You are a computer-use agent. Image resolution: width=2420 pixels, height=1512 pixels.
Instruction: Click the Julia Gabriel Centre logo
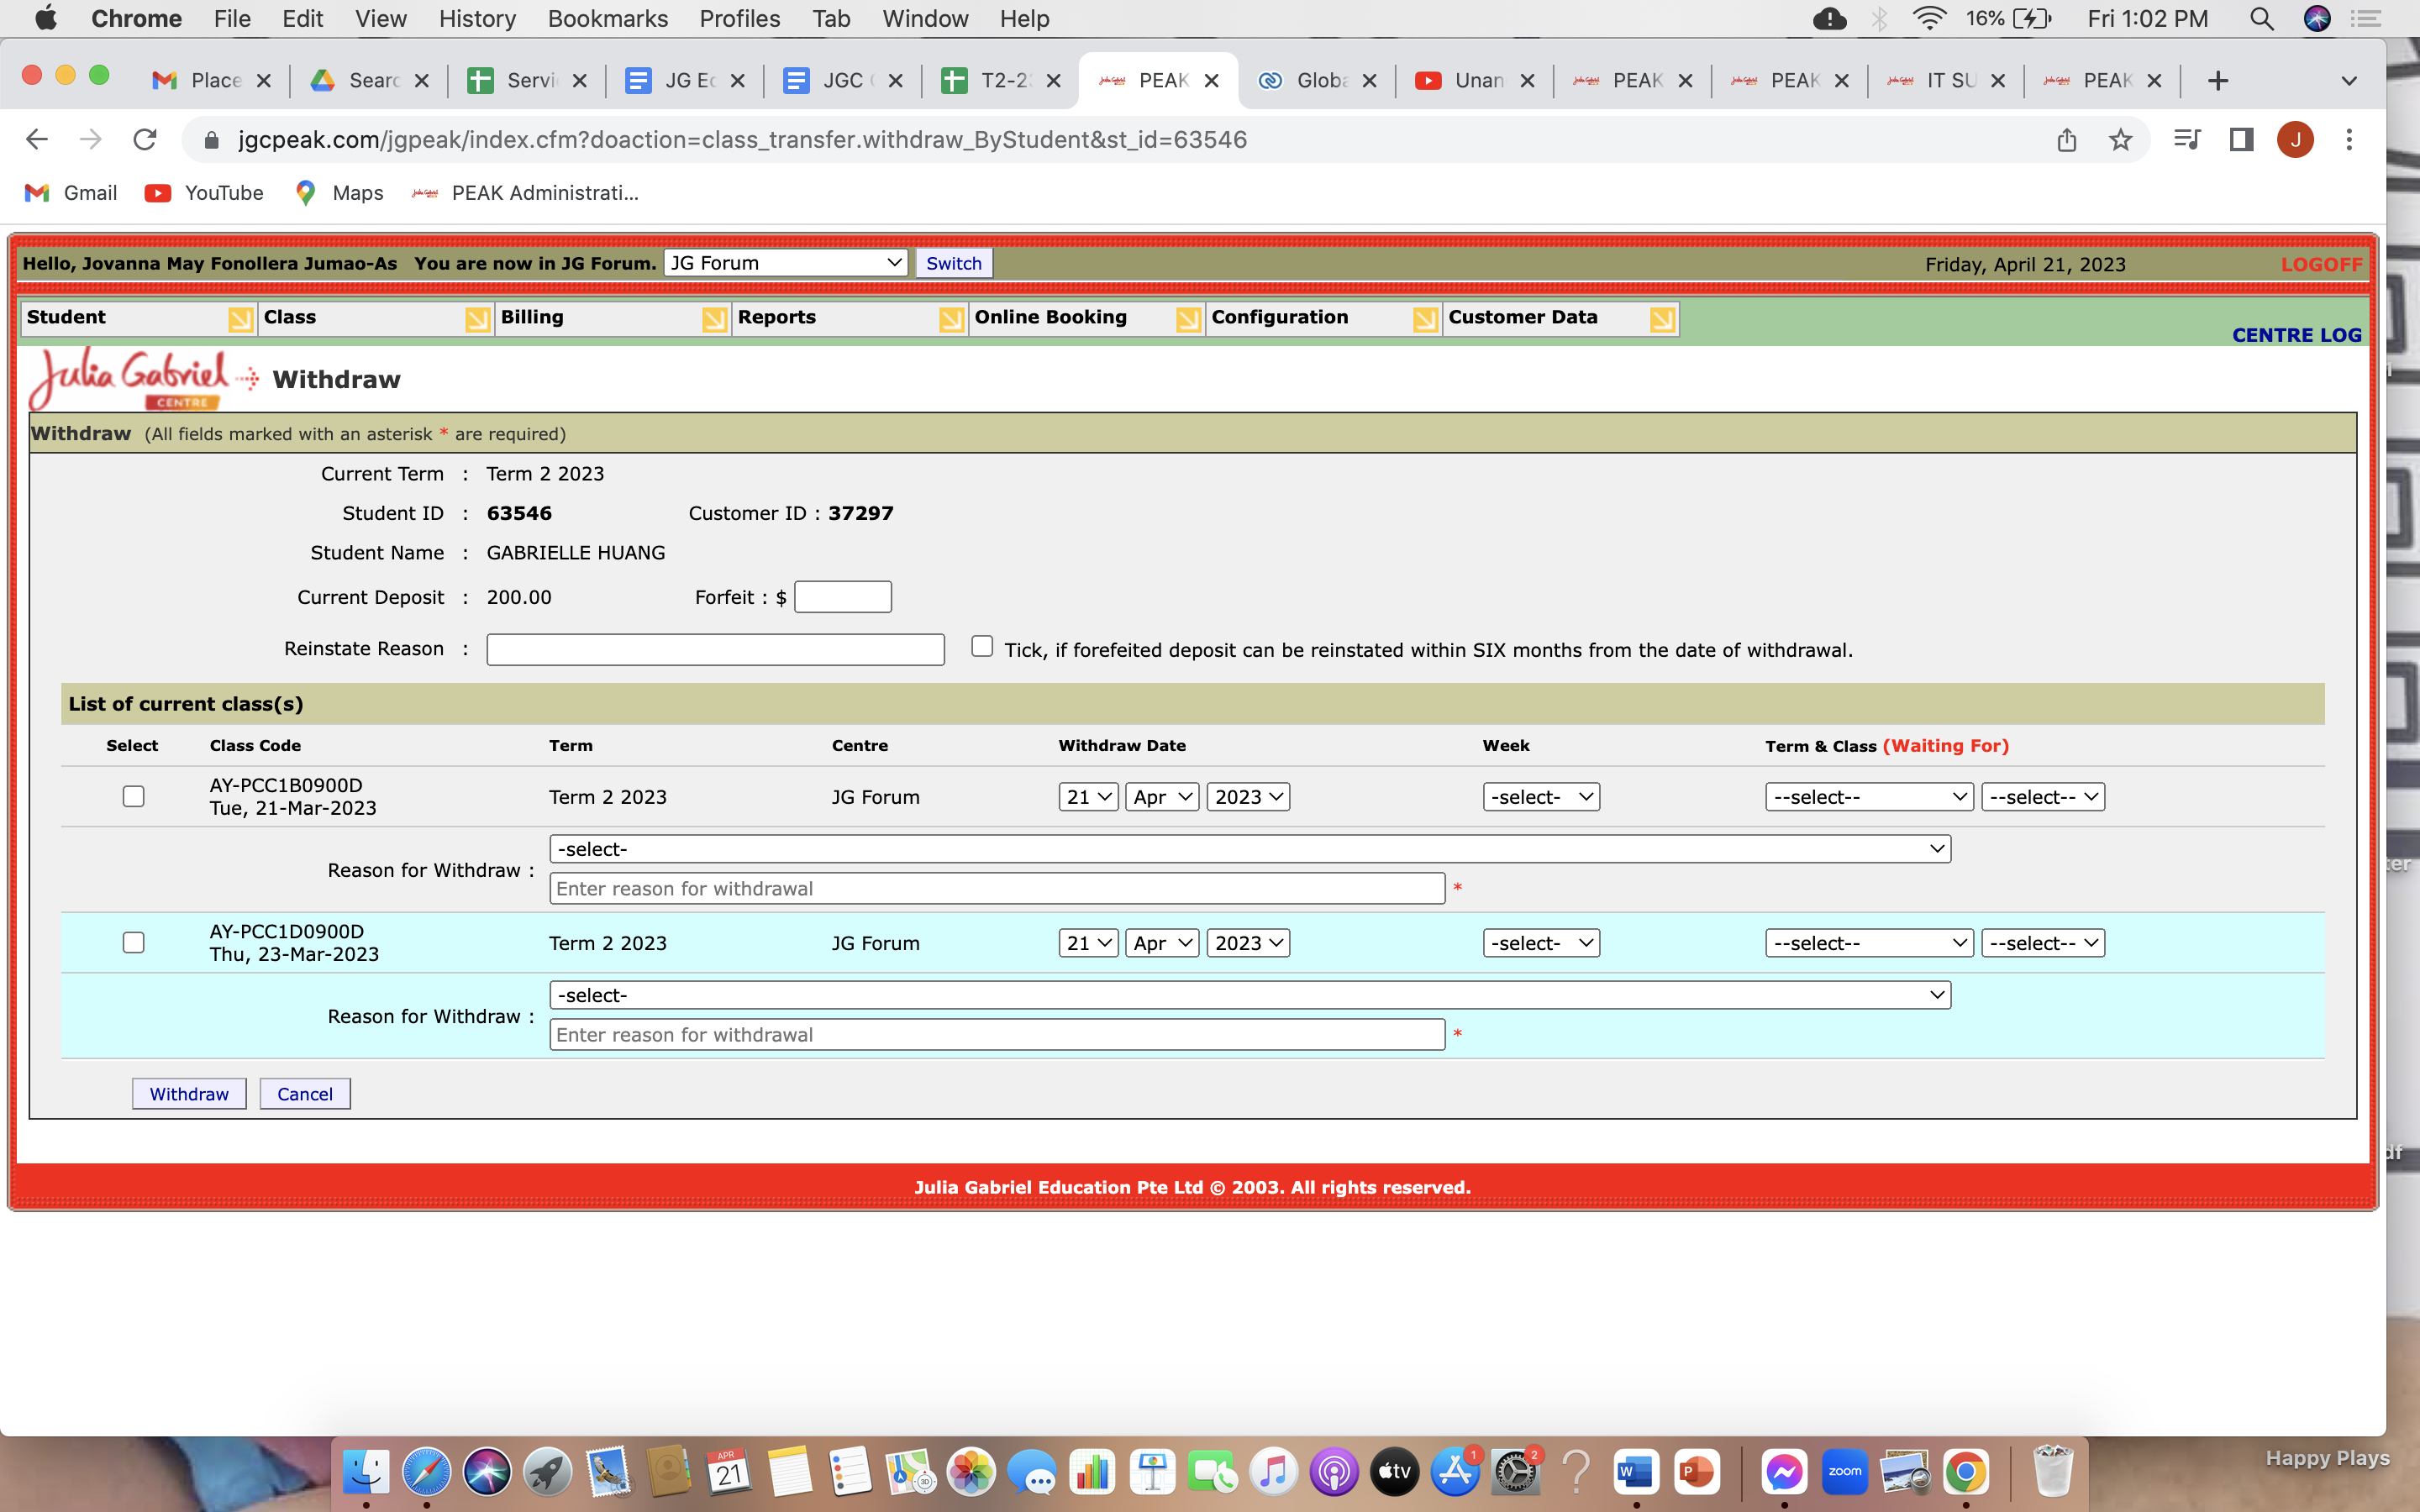coord(130,378)
